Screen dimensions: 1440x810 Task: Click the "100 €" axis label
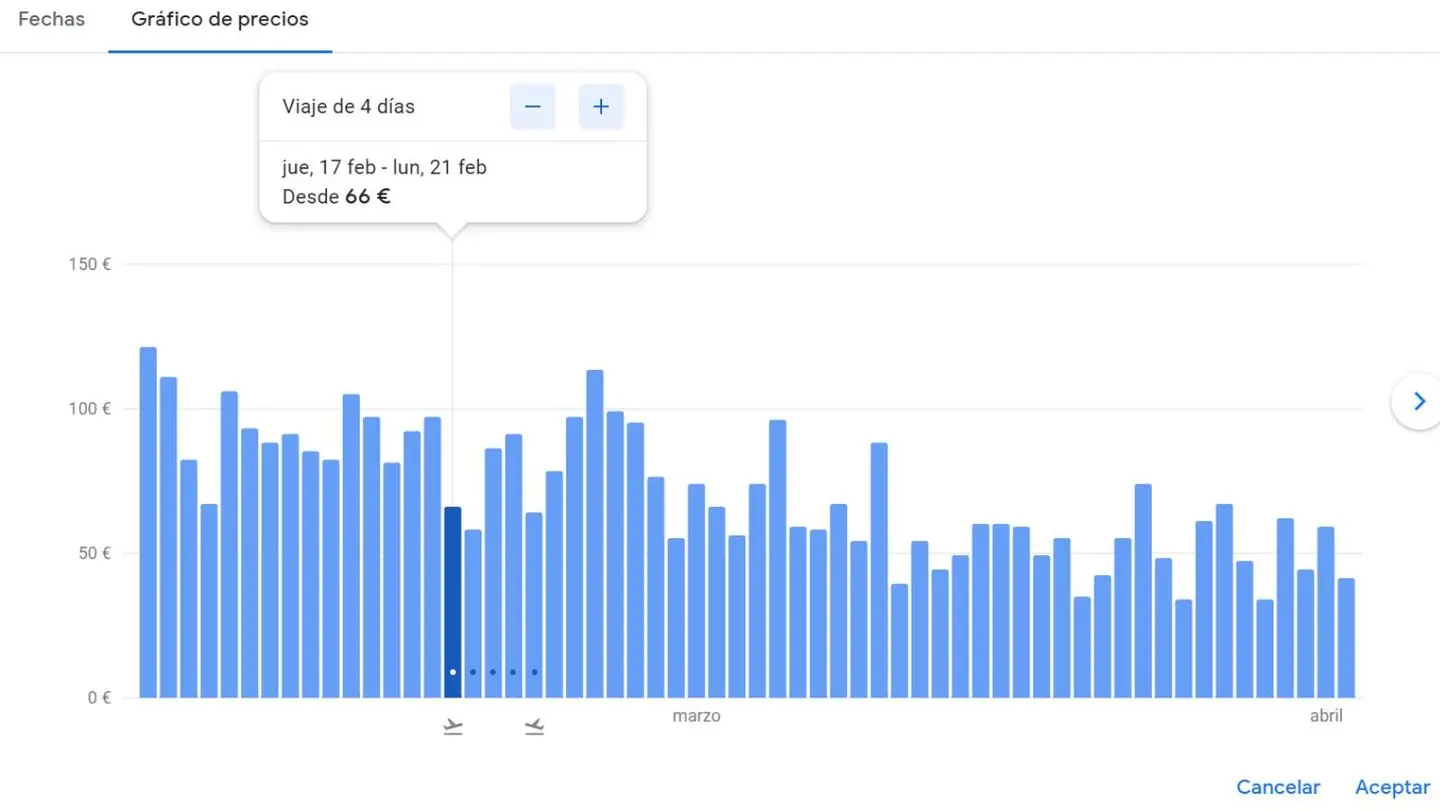tap(92, 409)
